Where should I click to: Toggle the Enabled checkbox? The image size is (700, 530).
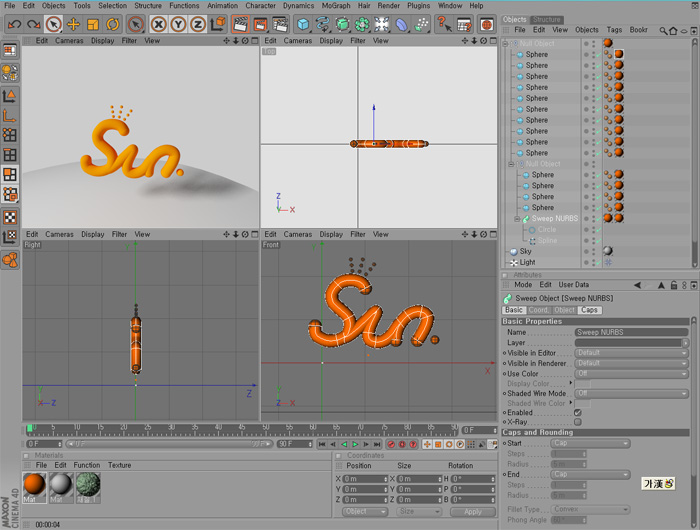[x=578, y=413]
